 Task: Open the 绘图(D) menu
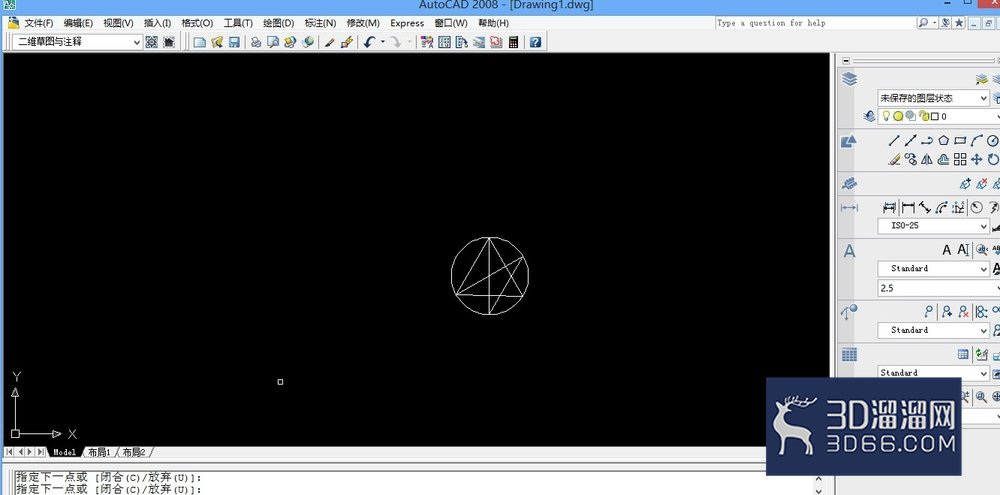pos(279,23)
